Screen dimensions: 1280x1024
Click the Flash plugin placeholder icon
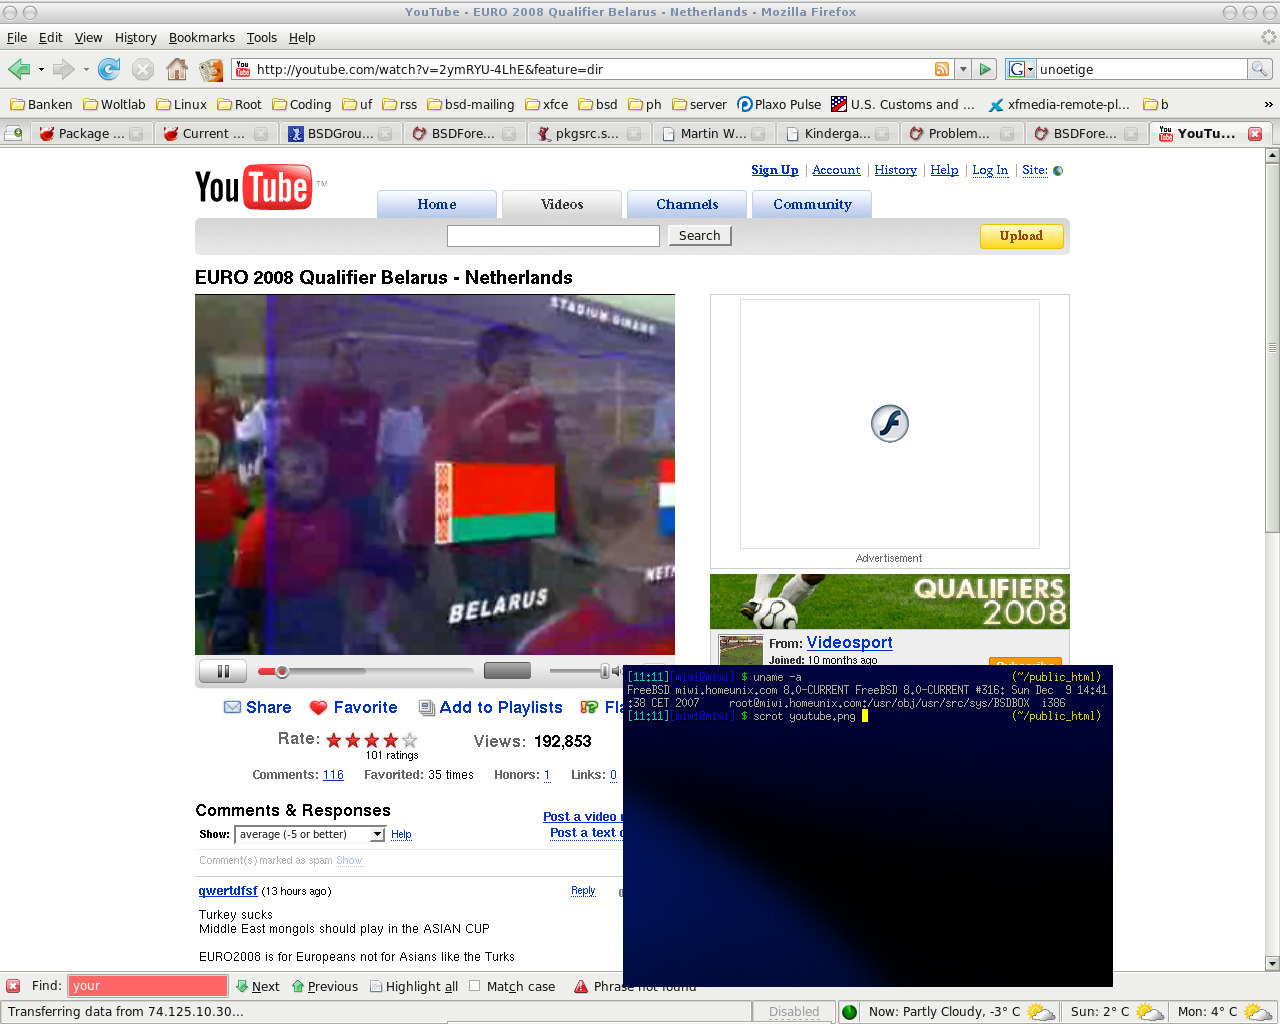889,423
